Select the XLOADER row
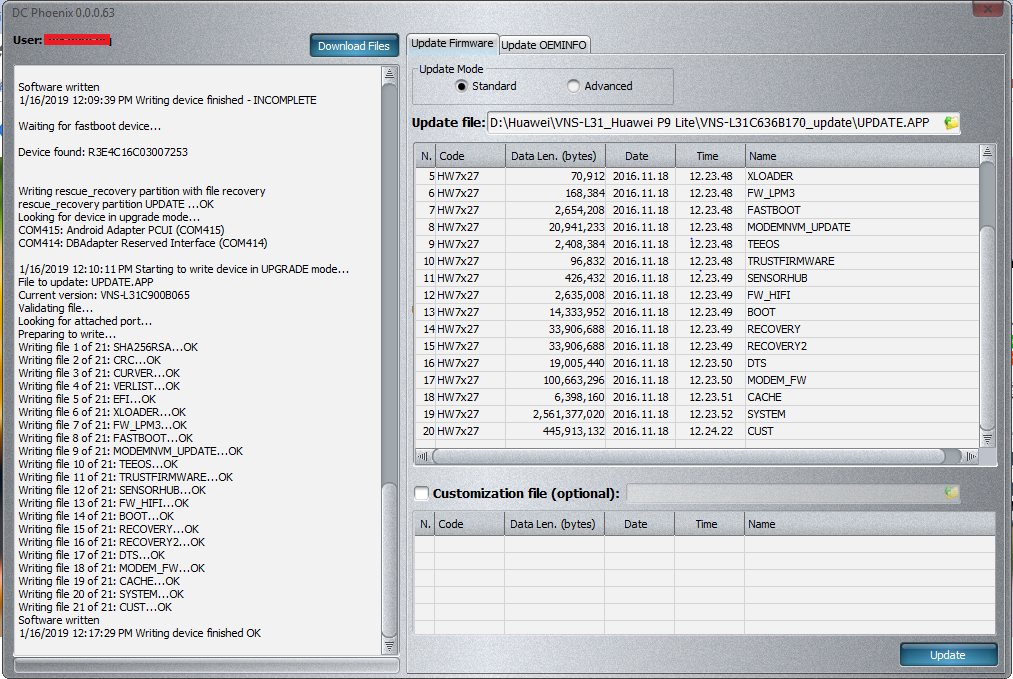Image resolution: width=1013 pixels, height=679 pixels. [698, 176]
